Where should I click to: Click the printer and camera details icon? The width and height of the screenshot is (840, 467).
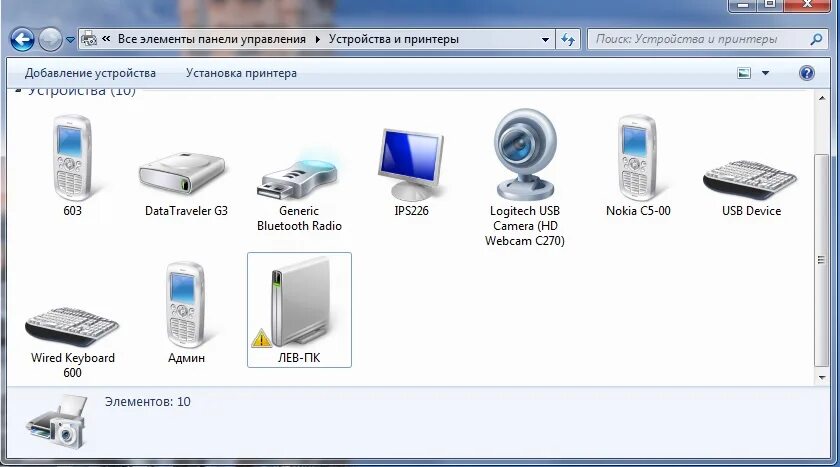pyautogui.click(x=58, y=422)
